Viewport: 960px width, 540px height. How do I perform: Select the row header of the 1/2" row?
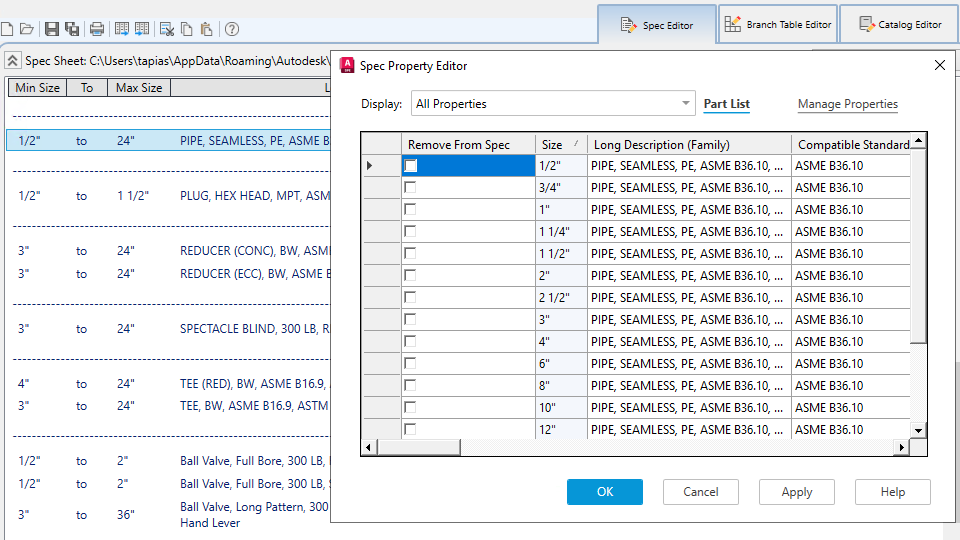coord(381,165)
